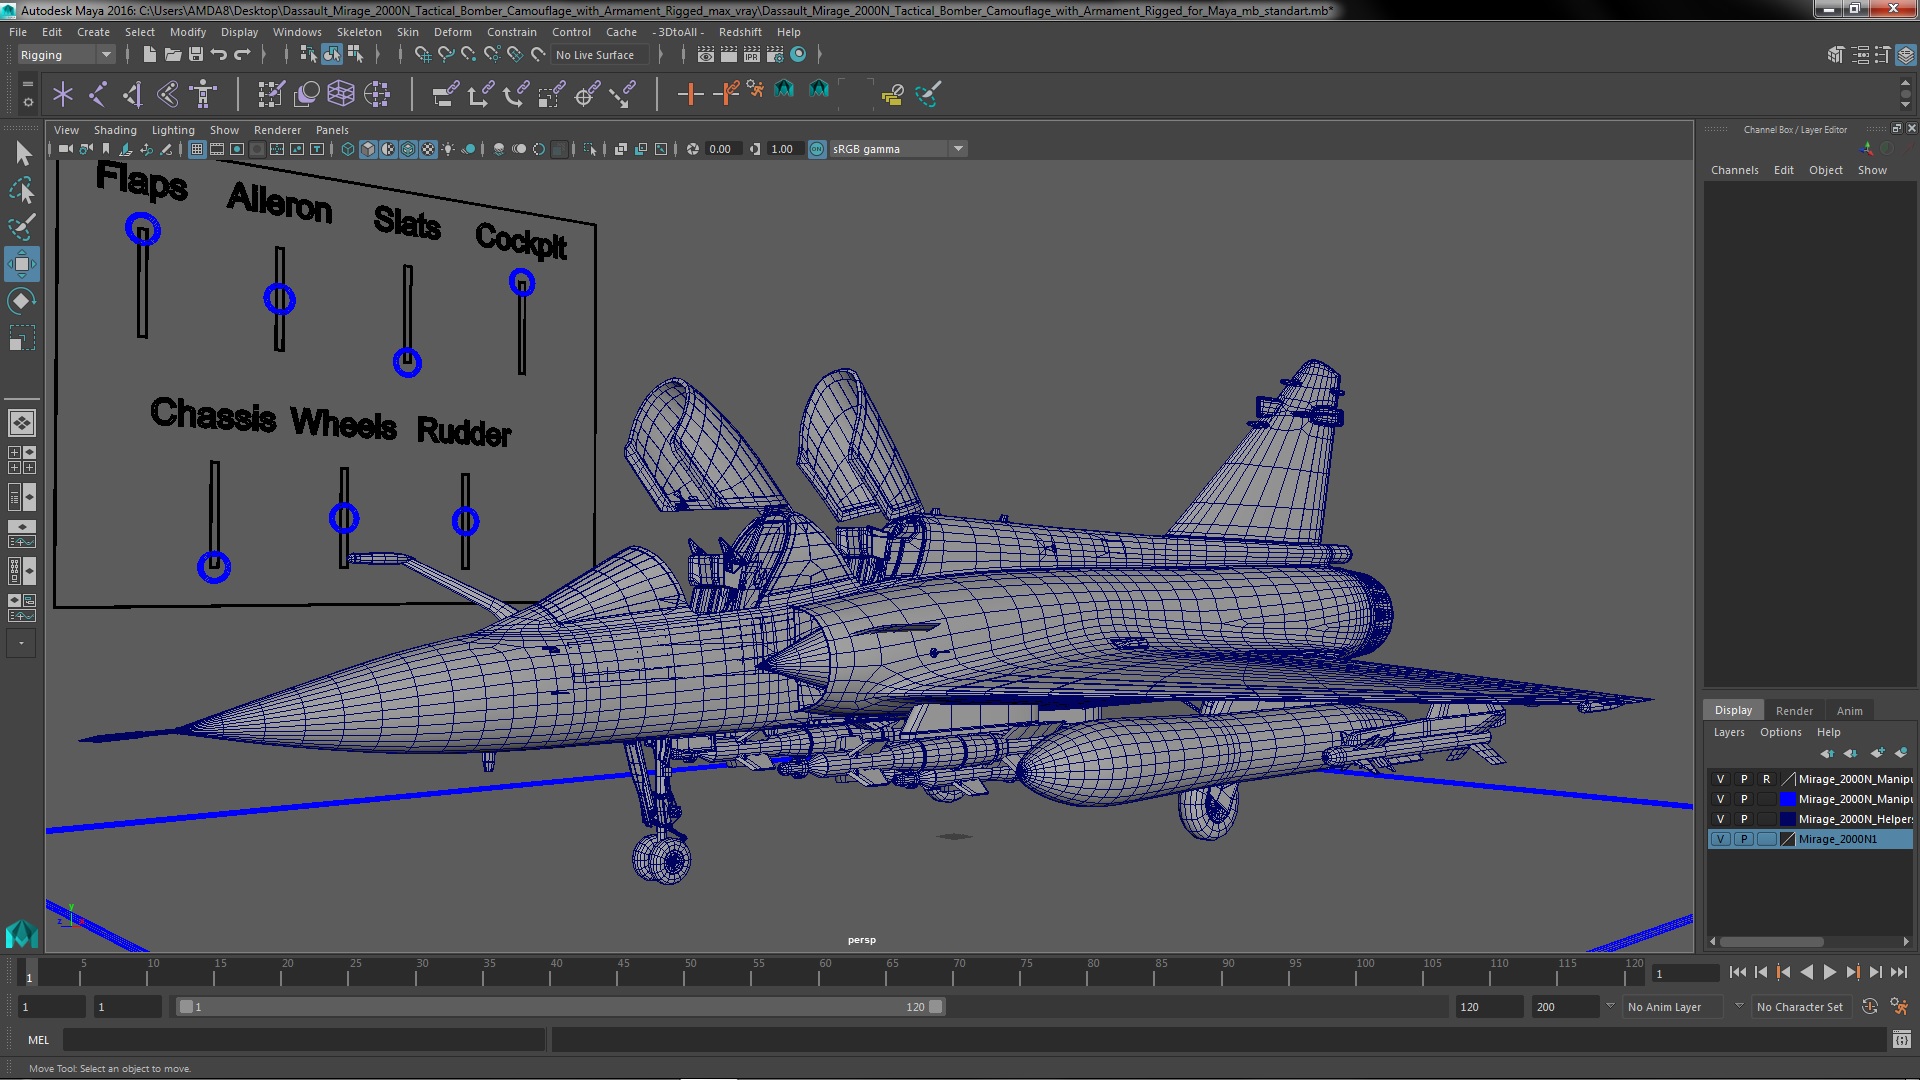The height and width of the screenshot is (1080, 1920).
Task: Toggle visibility of the Mirage_2000N1 layer
Action: tap(1720, 840)
